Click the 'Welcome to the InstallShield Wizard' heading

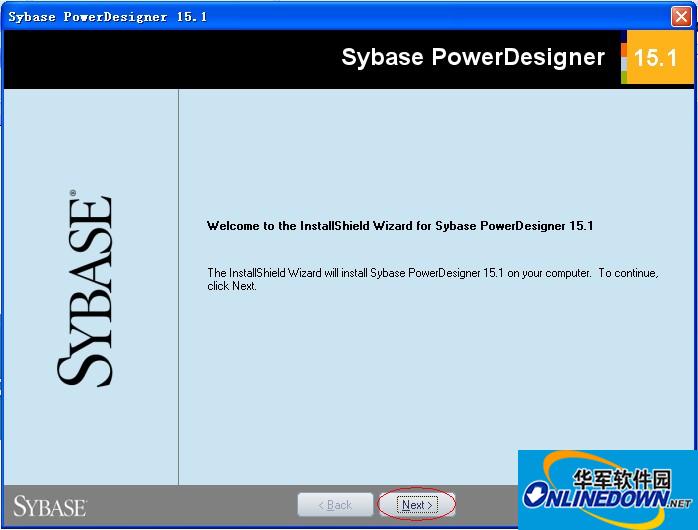pyautogui.click(x=400, y=226)
